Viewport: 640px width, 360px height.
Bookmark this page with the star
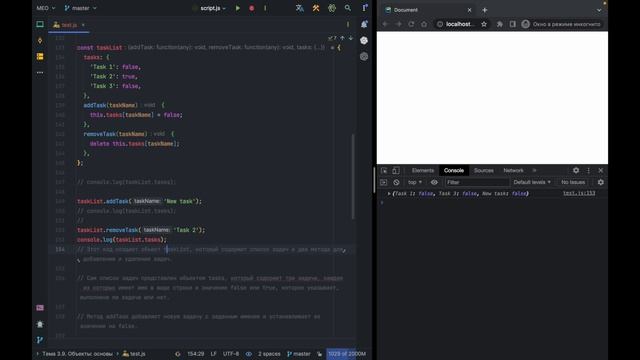click(x=484, y=24)
